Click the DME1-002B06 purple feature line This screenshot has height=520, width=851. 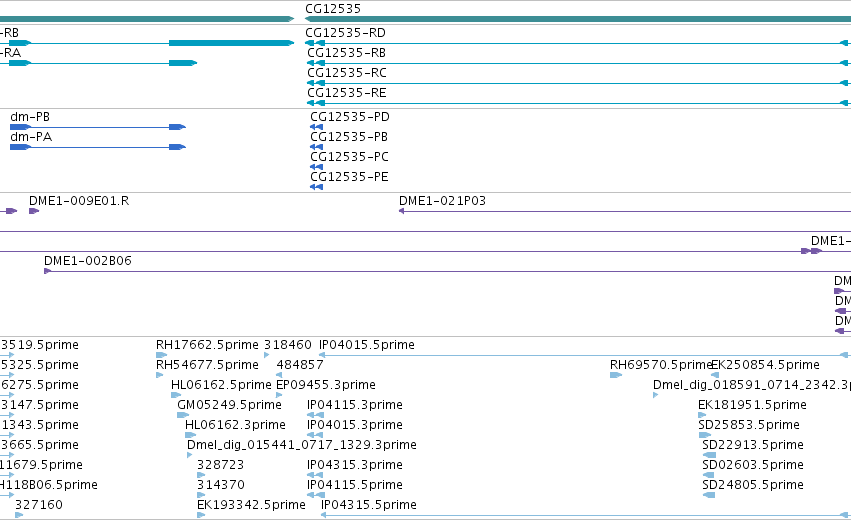448,271
